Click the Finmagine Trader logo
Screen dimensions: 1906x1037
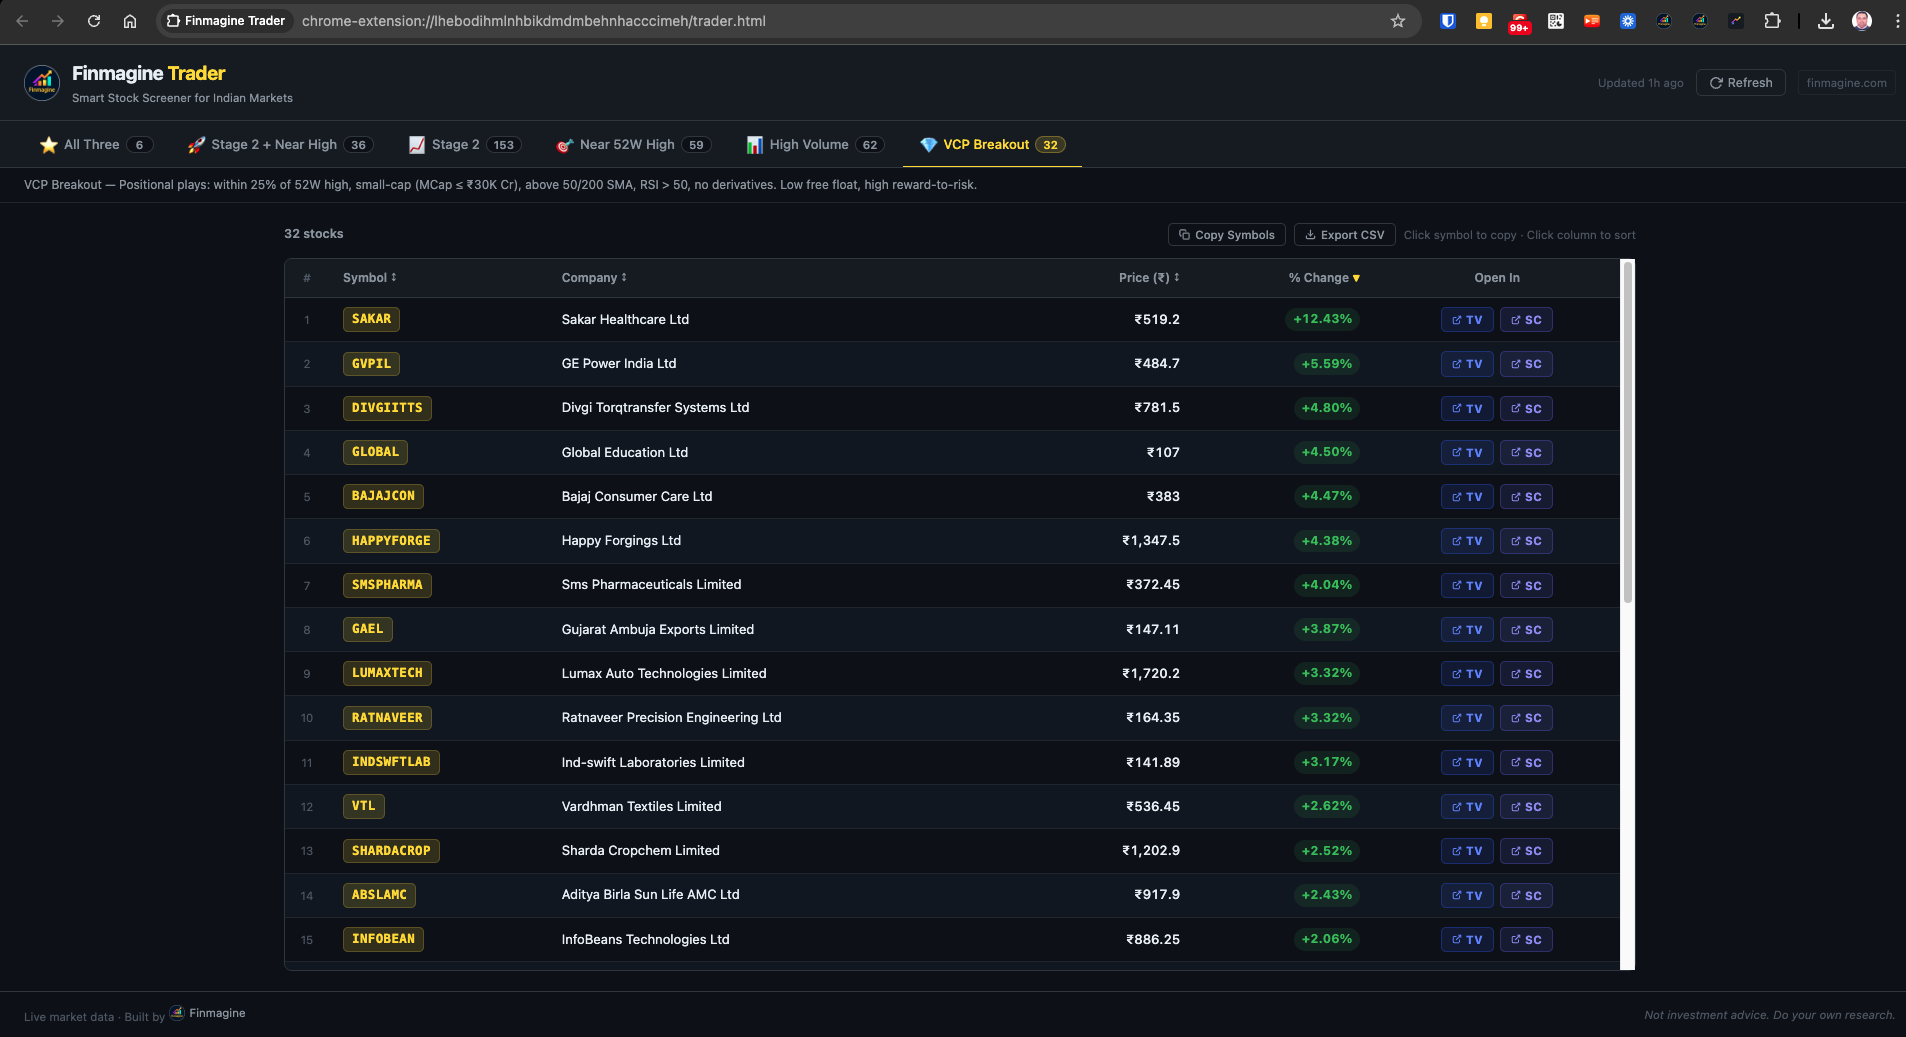click(43, 82)
